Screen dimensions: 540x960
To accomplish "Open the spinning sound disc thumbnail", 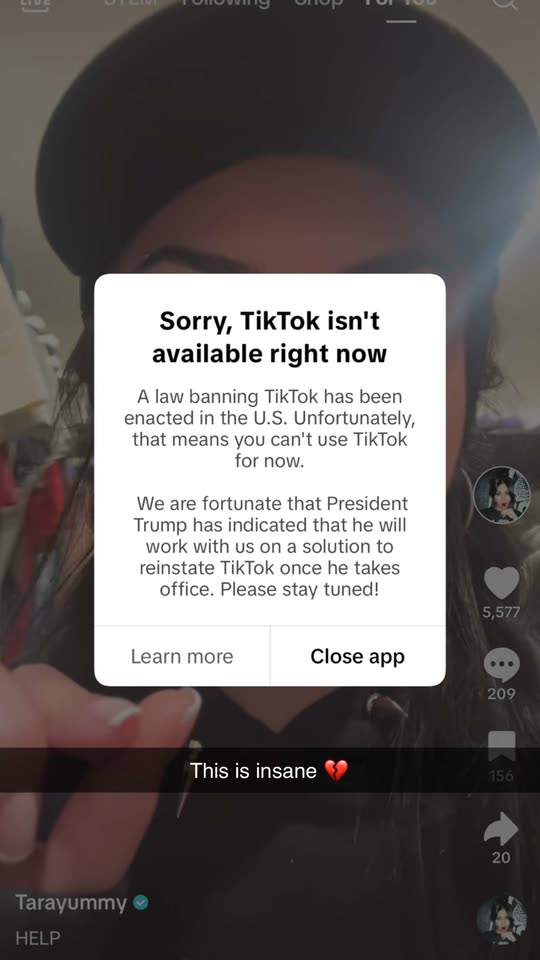I will (x=502, y=919).
